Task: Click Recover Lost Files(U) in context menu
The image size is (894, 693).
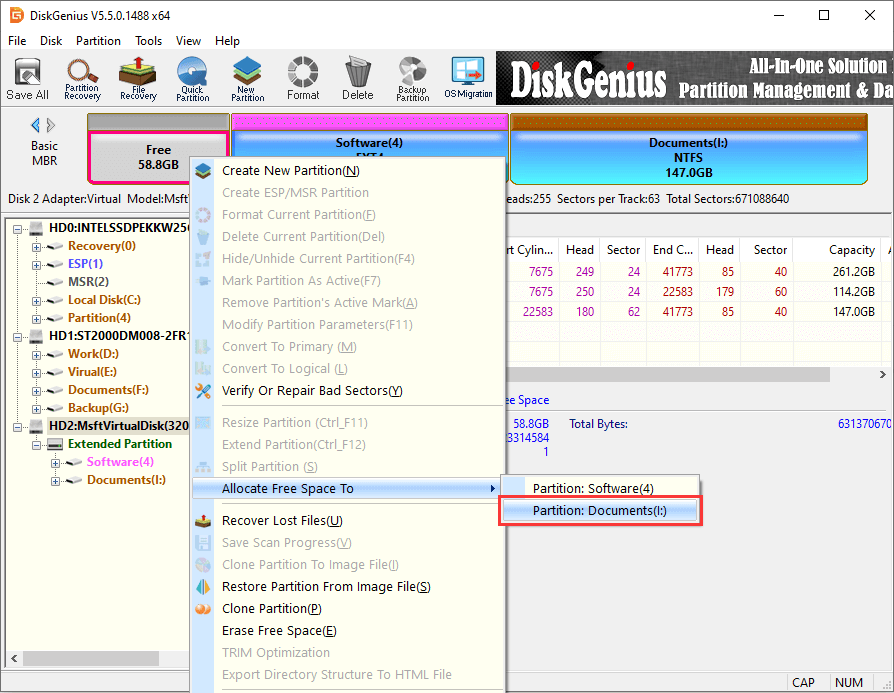Action: pos(281,521)
